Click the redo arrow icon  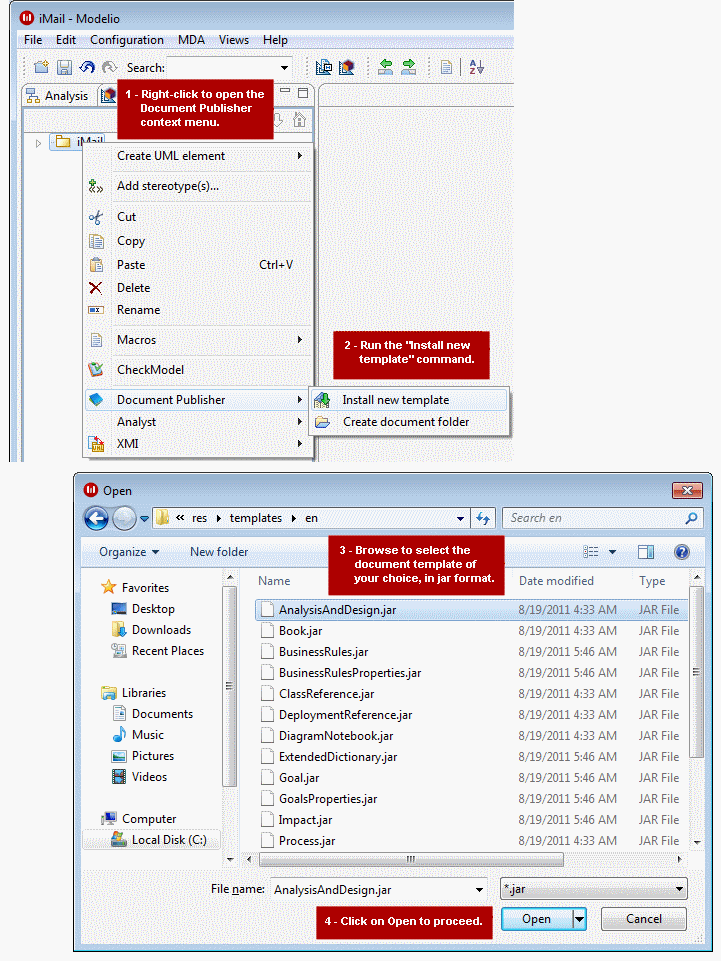point(109,67)
